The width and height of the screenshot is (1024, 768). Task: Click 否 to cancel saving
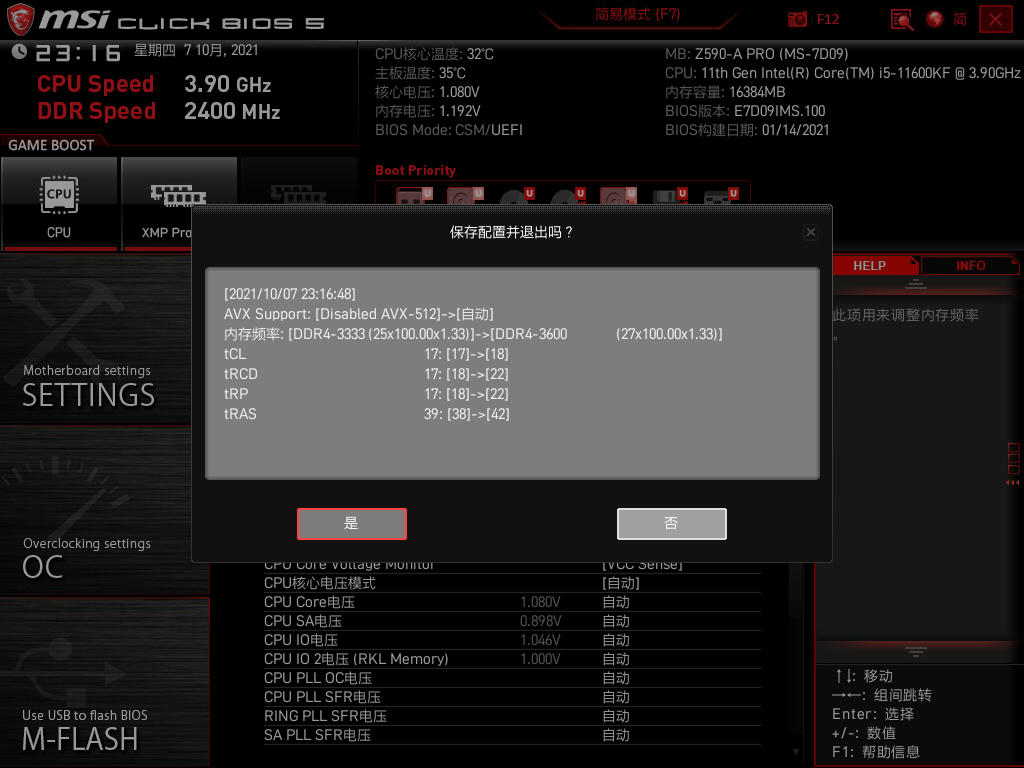(671, 524)
